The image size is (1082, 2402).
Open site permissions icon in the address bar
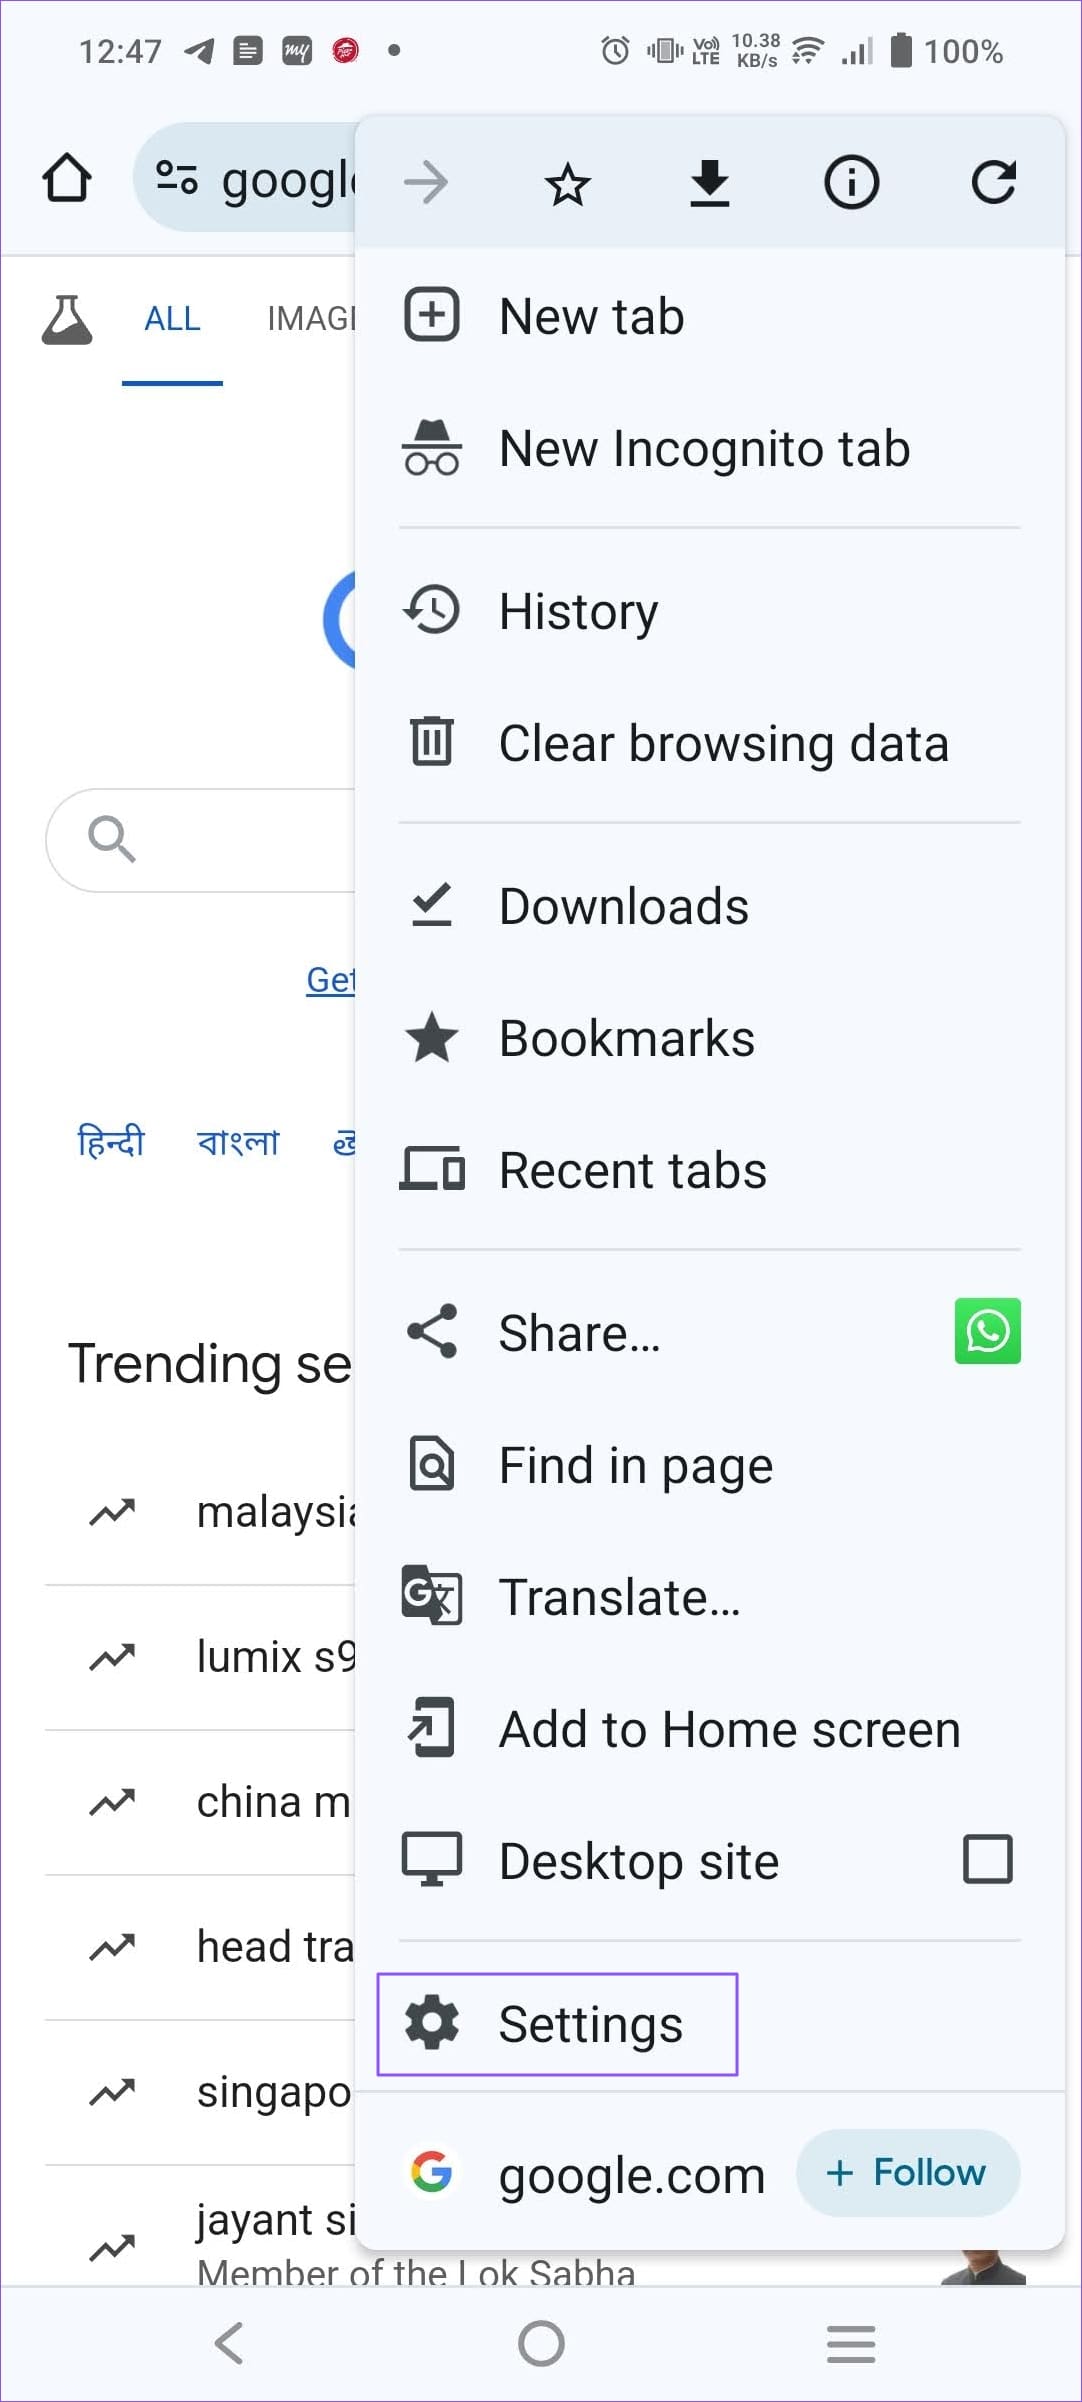pos(174,178)
